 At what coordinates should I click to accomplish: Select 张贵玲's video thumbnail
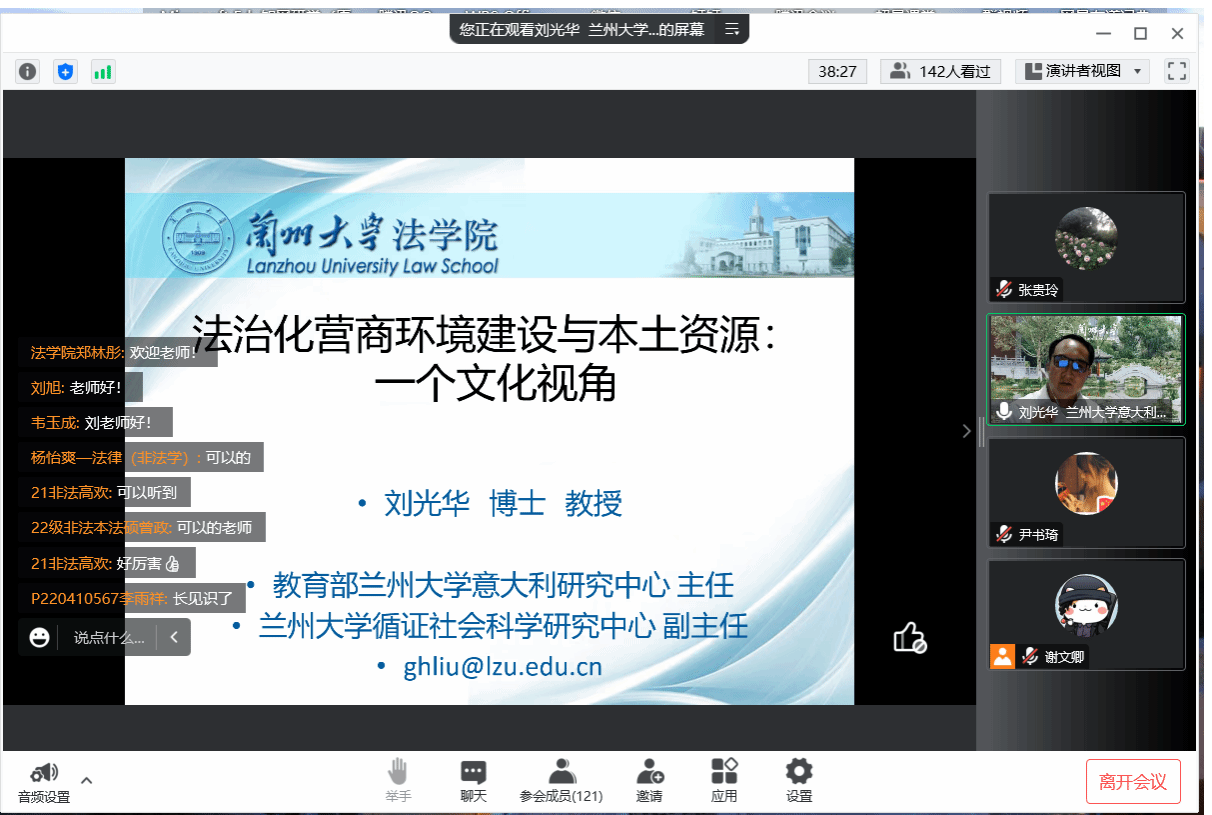point(1086,247)
